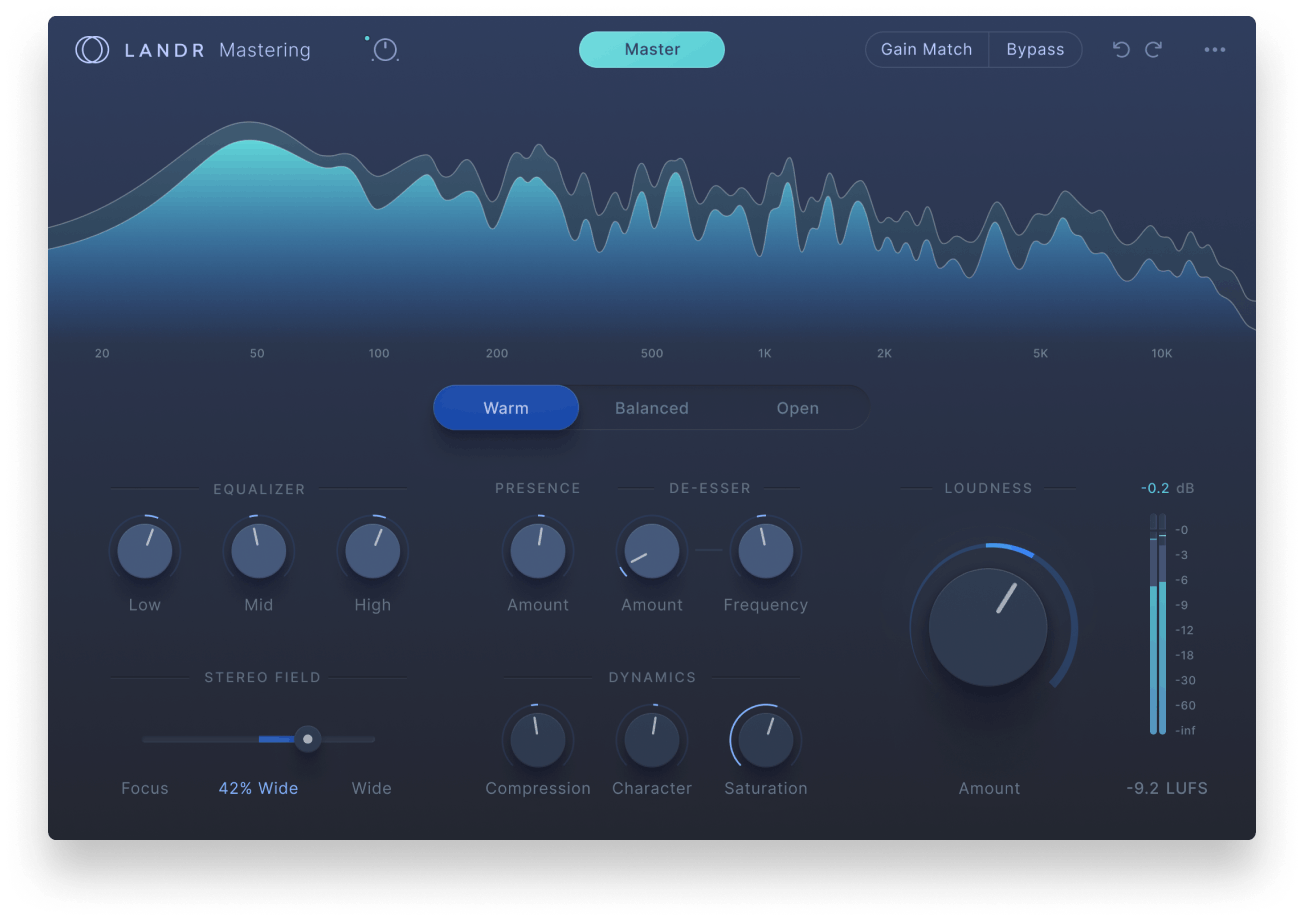
Task: Click the undo arrow icon
Action: pyautogui.click(x=1121, y=49)
